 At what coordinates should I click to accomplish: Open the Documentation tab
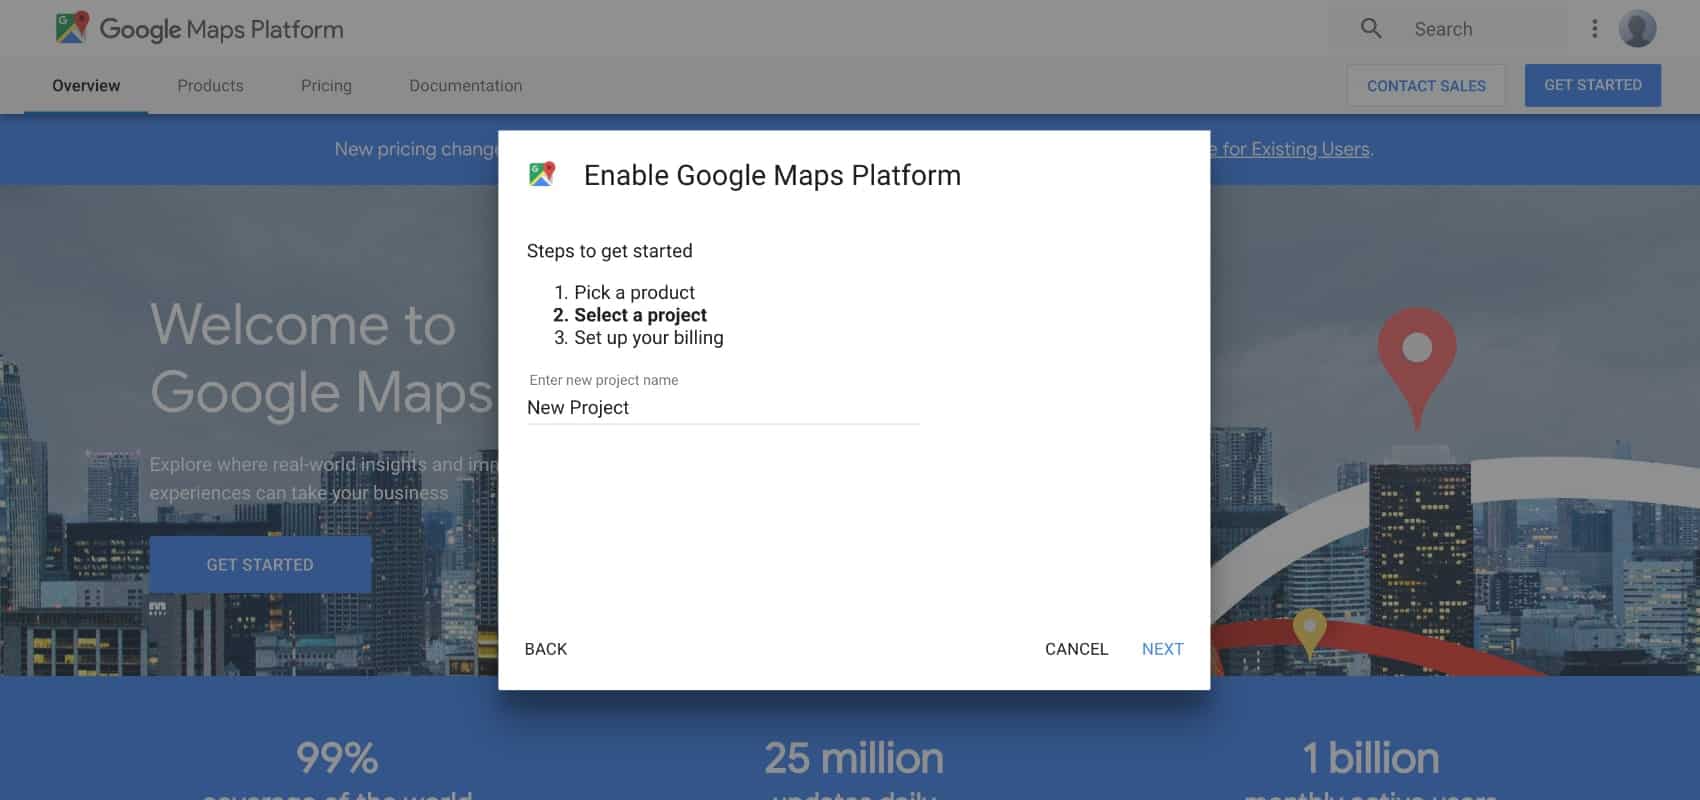[x=465, y=86]
